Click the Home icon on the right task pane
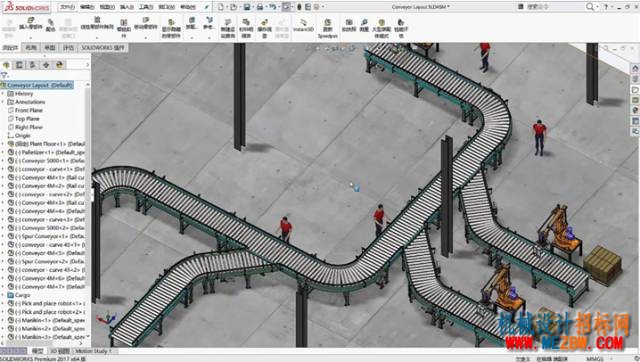The width and height of the screenshot is (640, 362). tap(635, 68)
